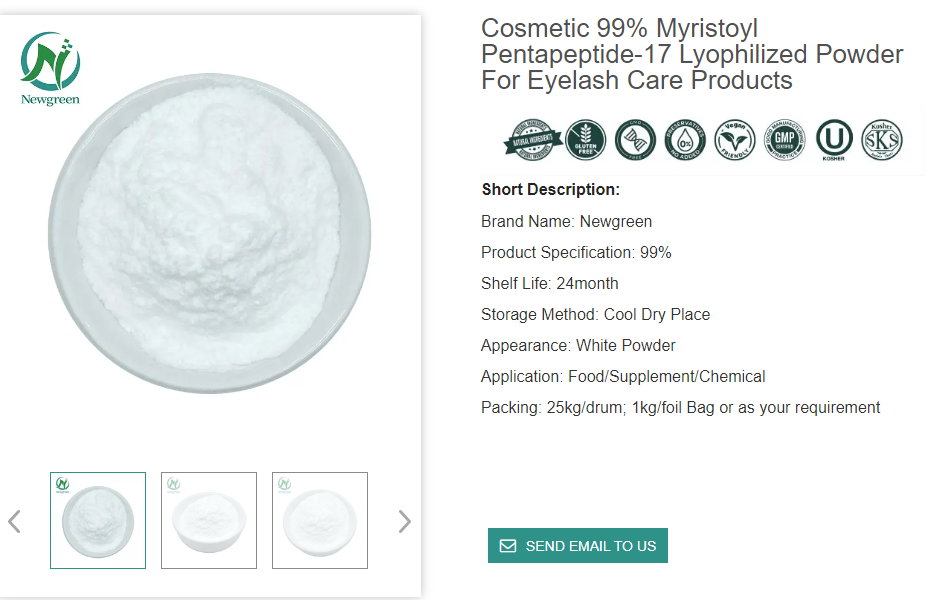Click the Vegan Friendly leaf badge

point(735,140)
